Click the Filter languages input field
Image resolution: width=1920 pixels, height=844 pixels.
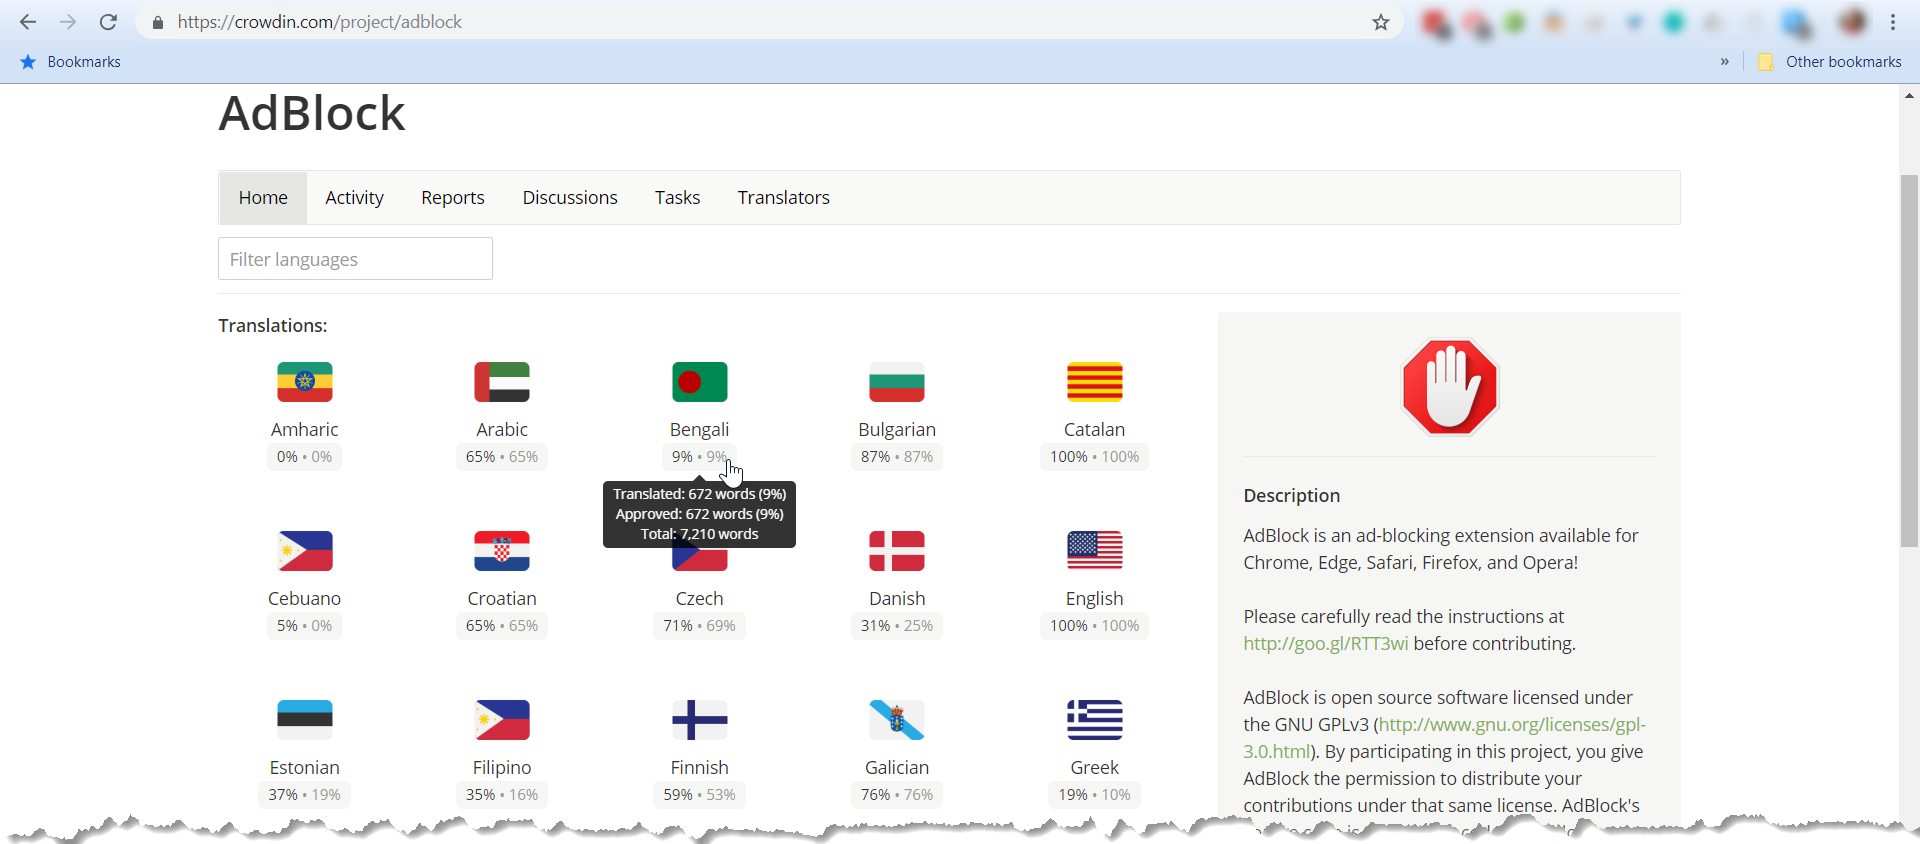coord(355,259)
